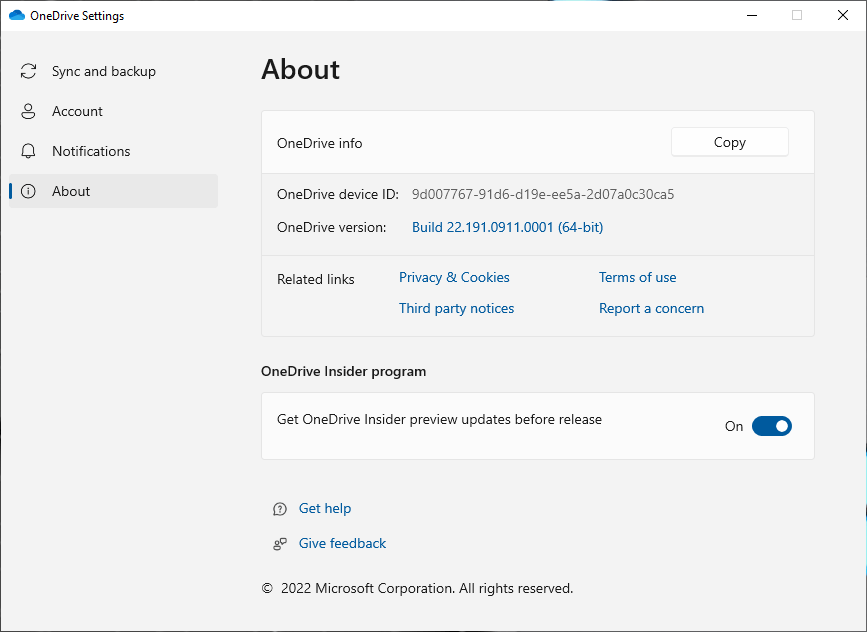The height and width of the screenshot is (632, 867).
Task: Open the Terms of use link
Action: click(x=637, y=277)
